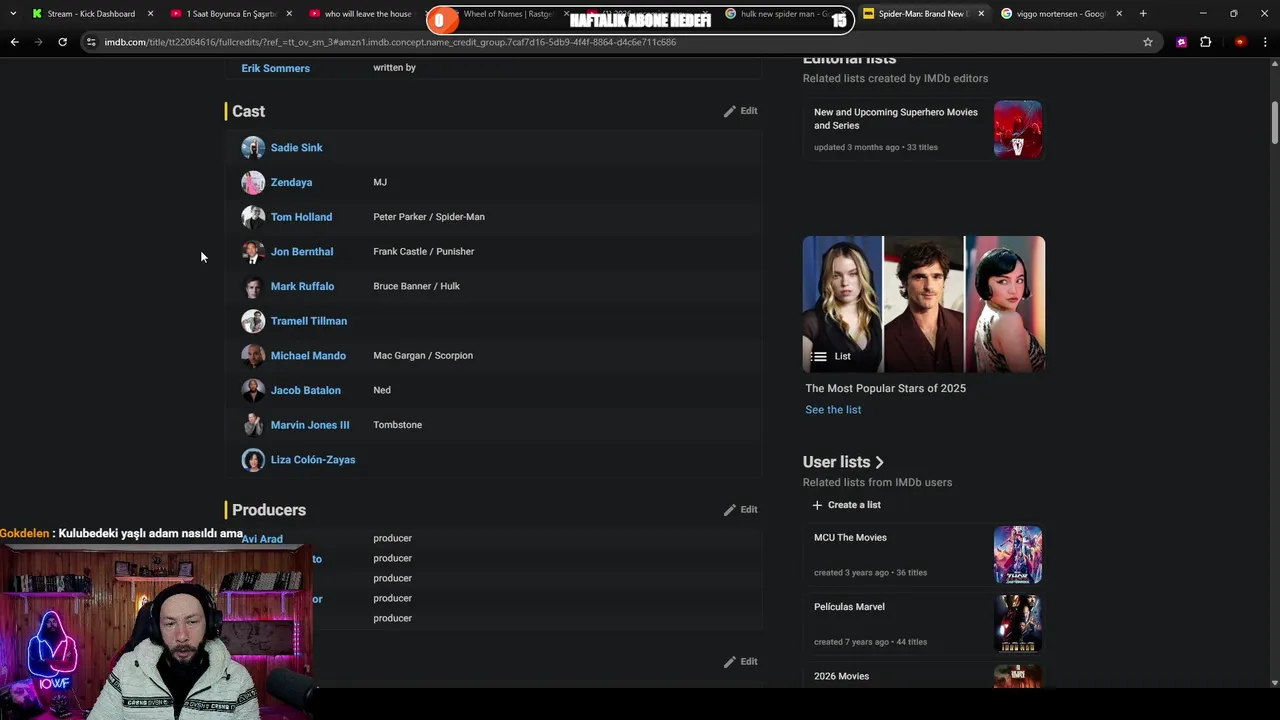Click the page vertical scrollbar thumb
Image resolution: width=1280 pixels, height=720 pixels.
click(1274, 124)
